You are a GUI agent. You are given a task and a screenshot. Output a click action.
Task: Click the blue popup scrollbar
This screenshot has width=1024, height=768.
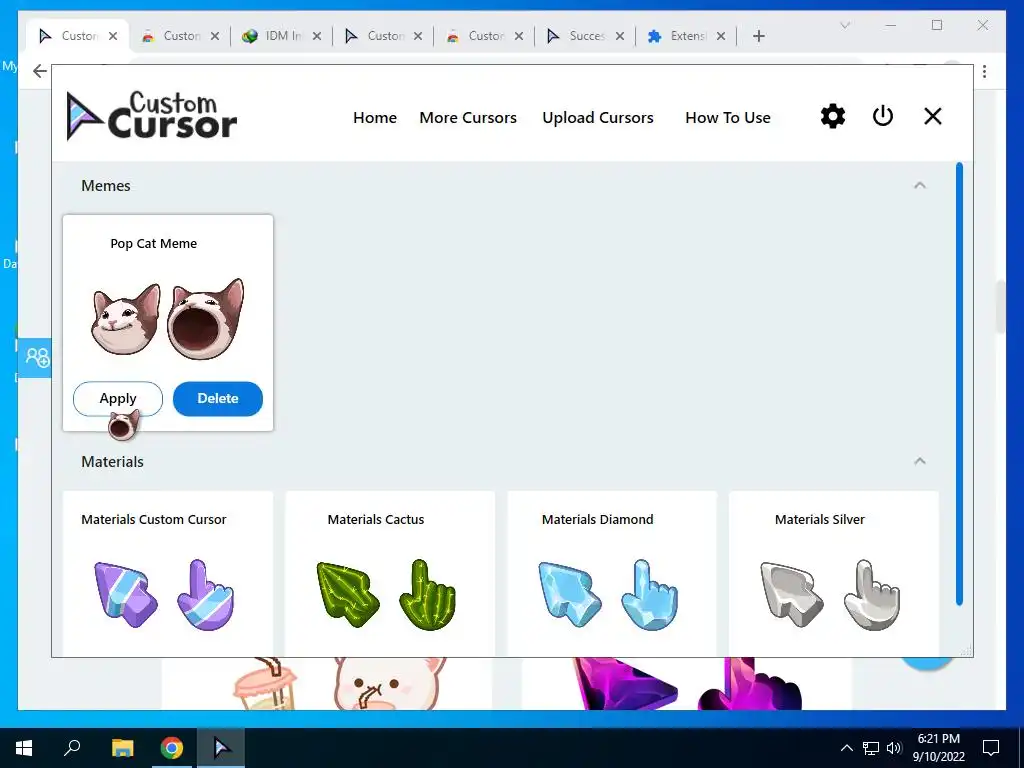tap(959, 384)
